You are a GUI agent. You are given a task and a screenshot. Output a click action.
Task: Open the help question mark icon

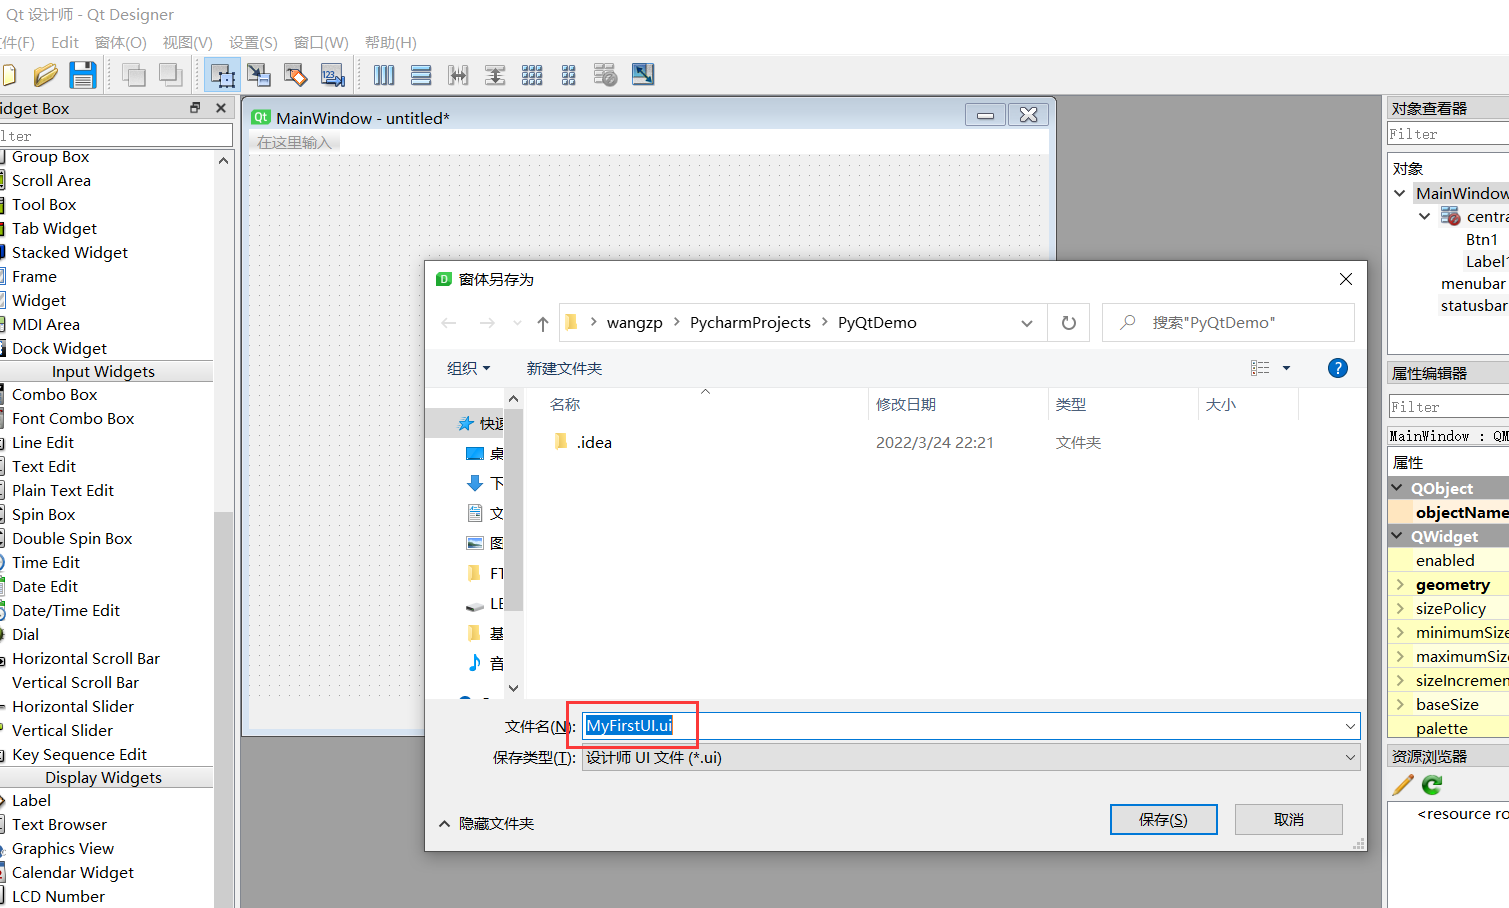[1337, 368]
